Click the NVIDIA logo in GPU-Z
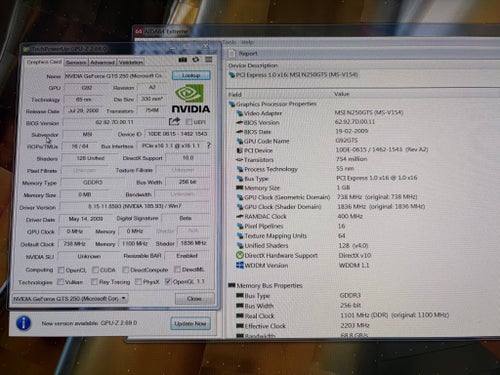 pos(191,99)
